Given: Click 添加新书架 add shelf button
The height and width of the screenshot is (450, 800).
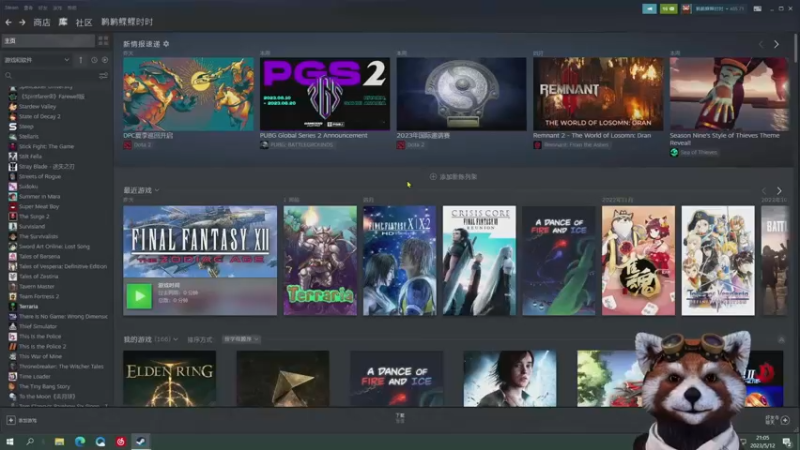Looking at the screenshot, I should pyautogui.click(x=453, y=177).
